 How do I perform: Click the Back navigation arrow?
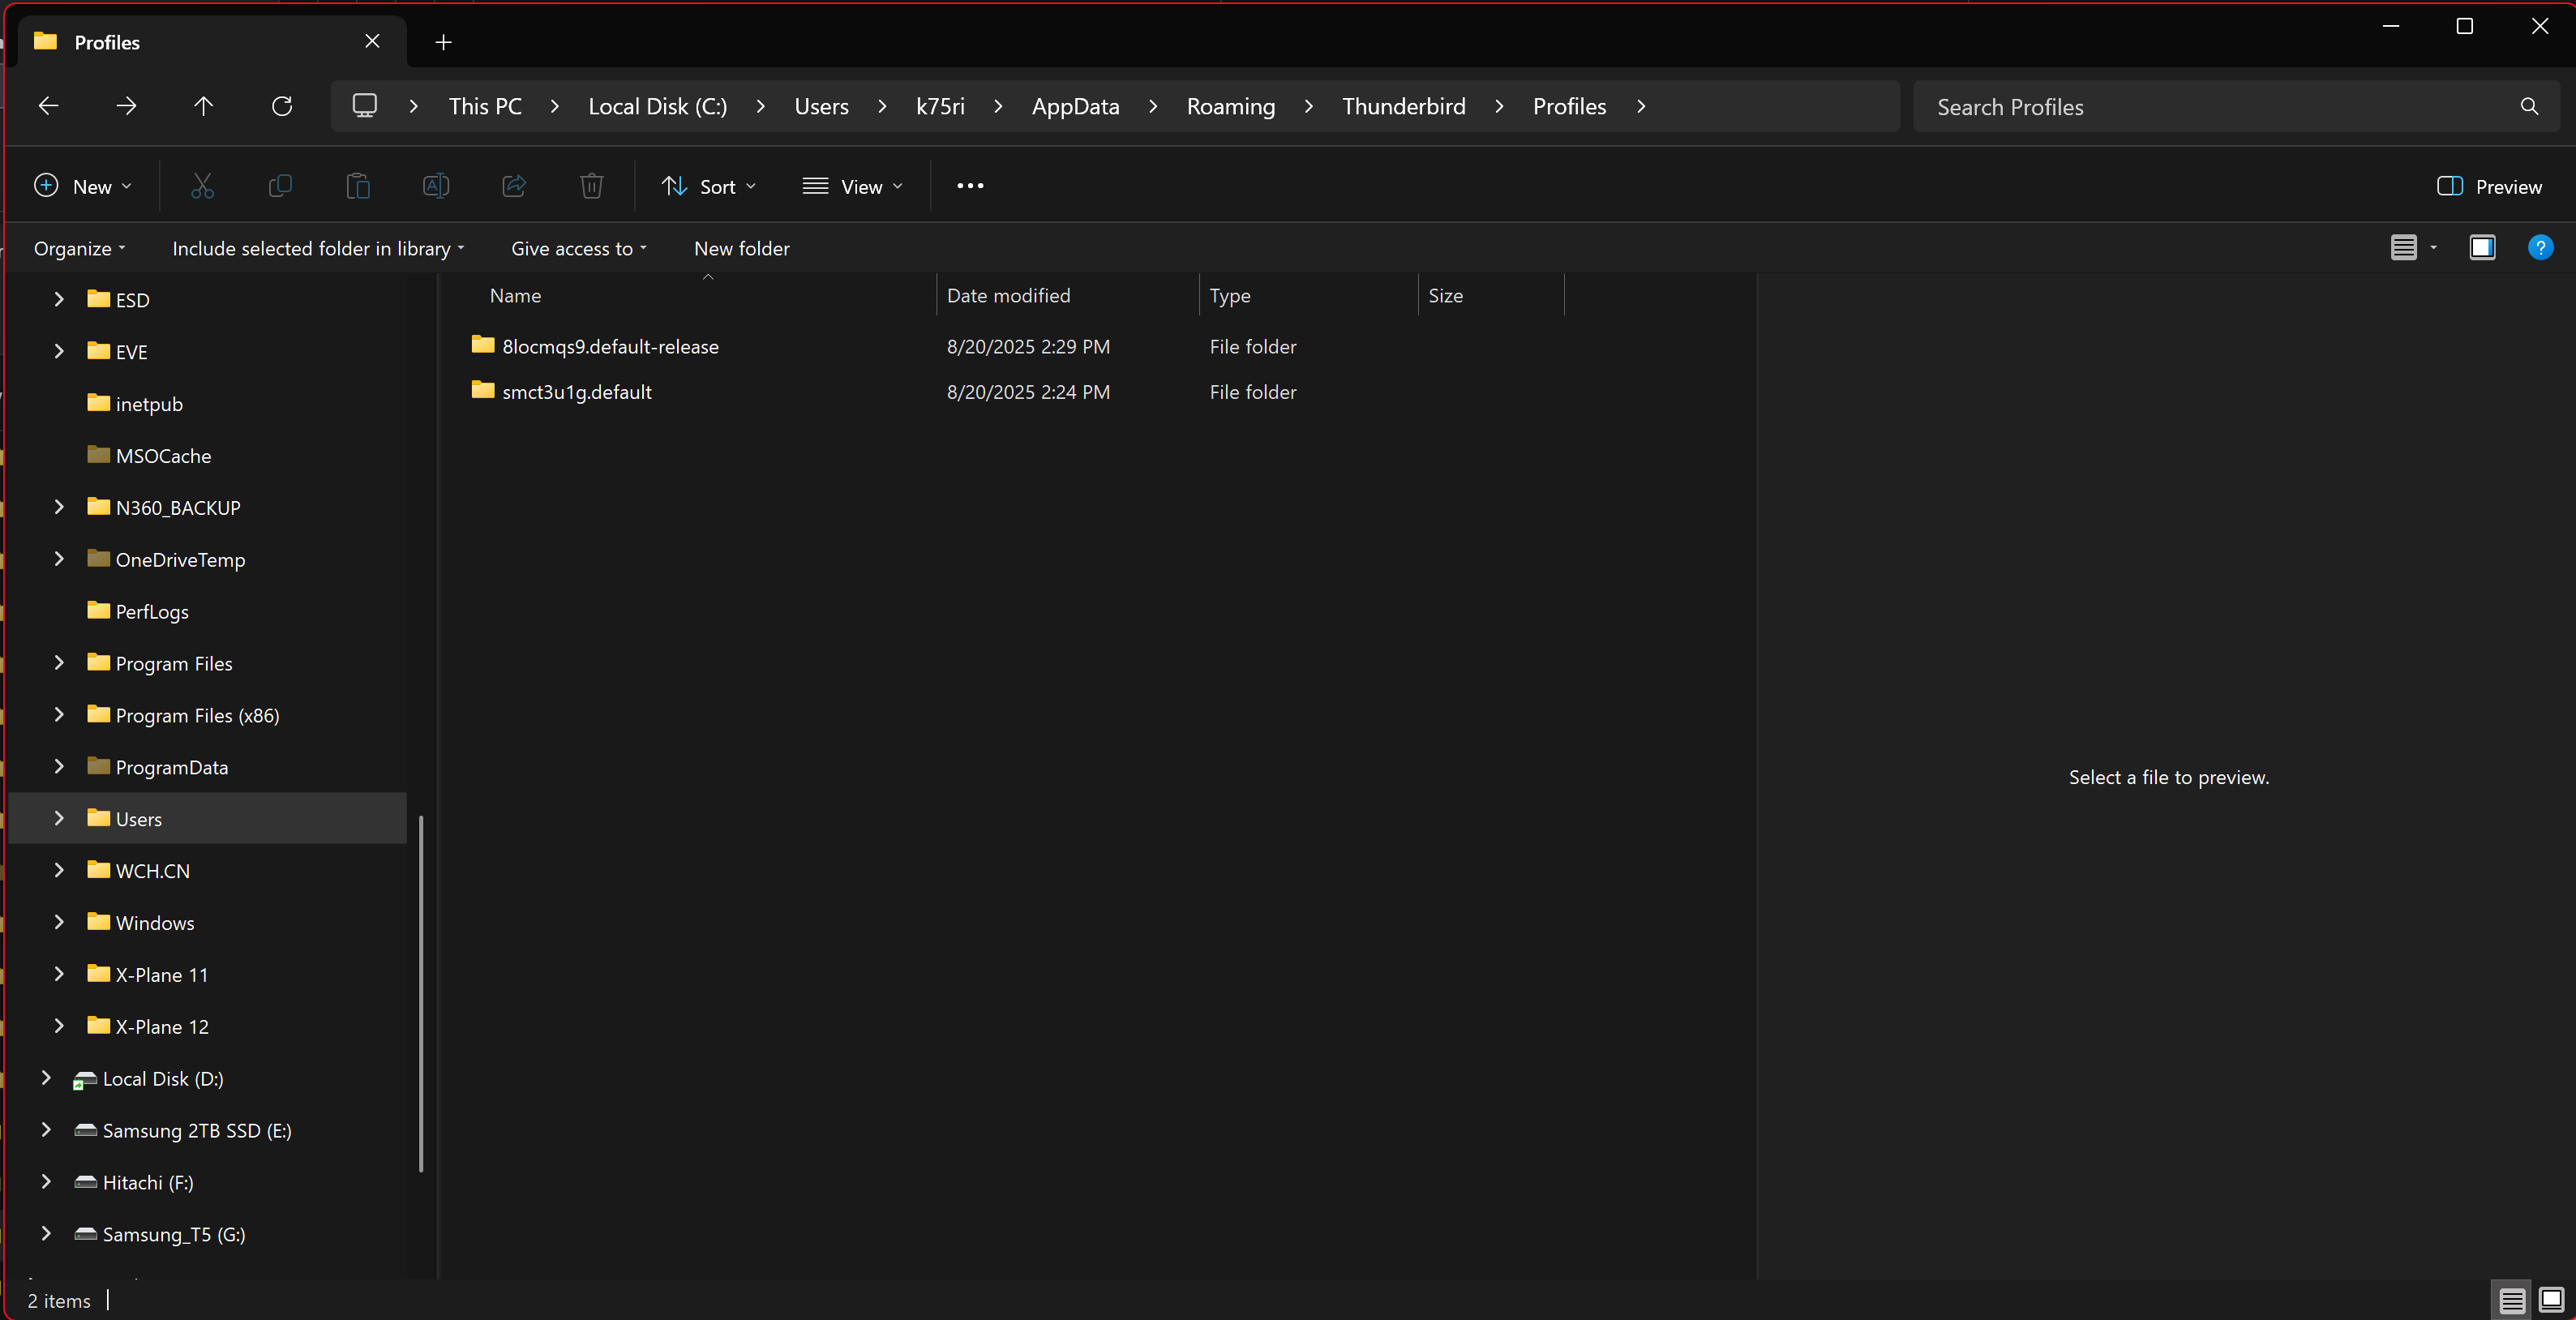tap(48, 106)
